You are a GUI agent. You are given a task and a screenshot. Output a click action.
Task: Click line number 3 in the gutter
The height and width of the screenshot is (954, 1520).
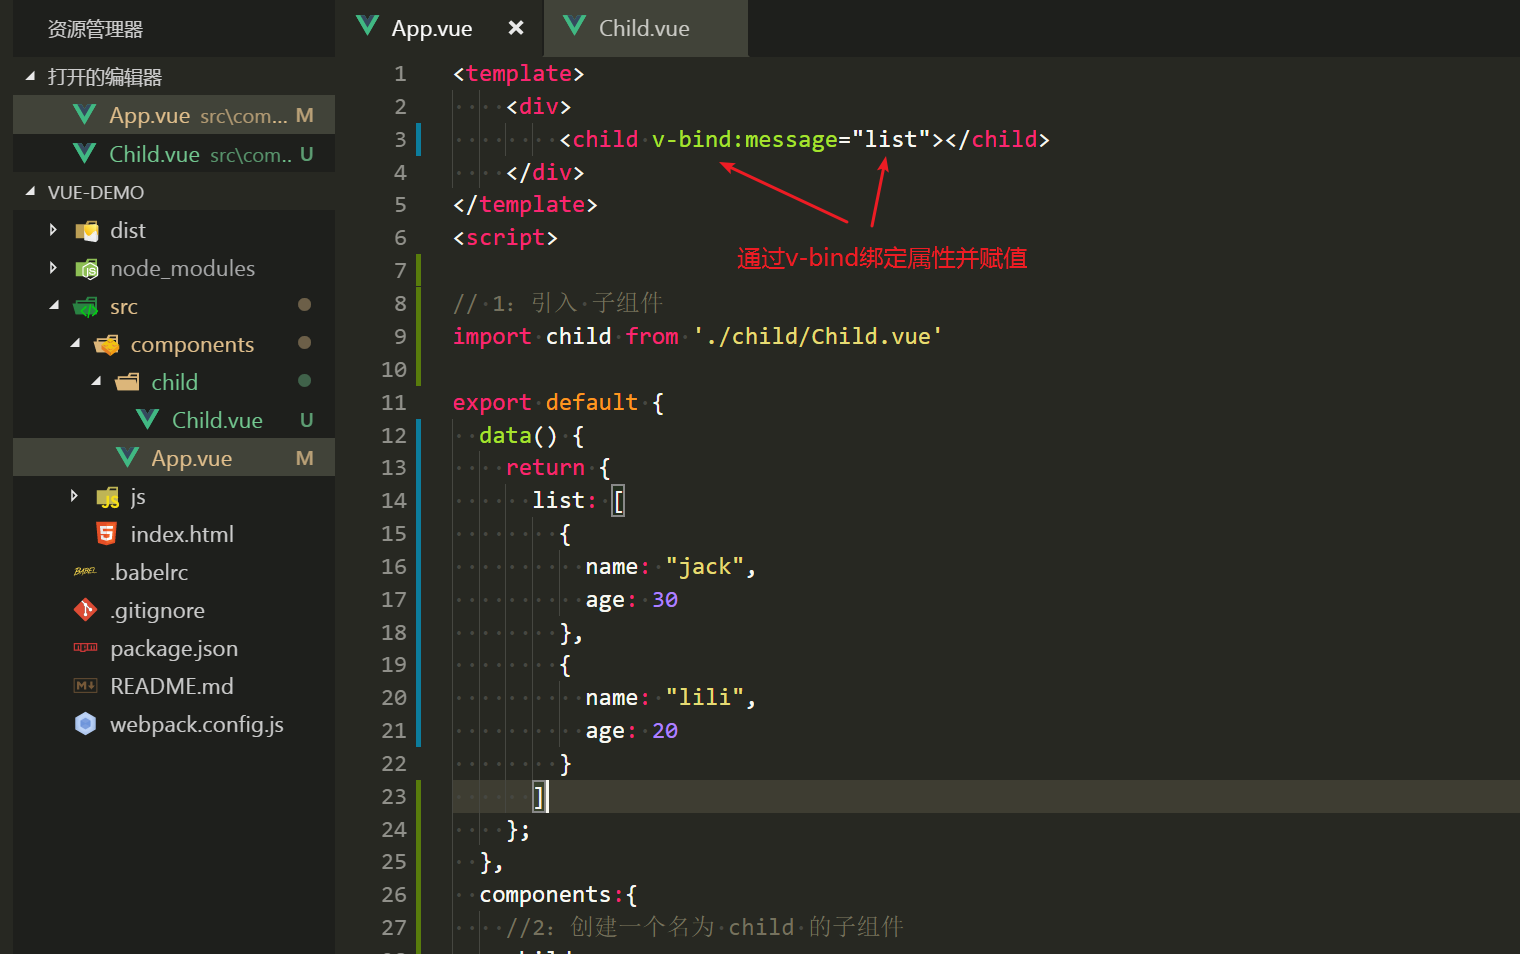coord(400,139)
